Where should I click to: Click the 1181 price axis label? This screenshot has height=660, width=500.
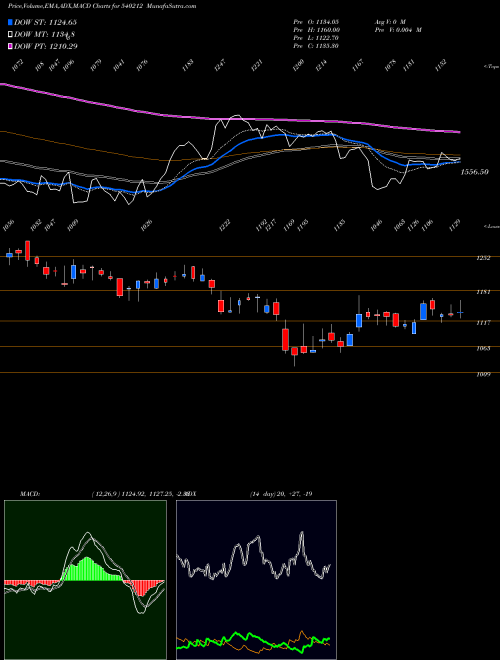pyautogui.click(x=483, y=292)
